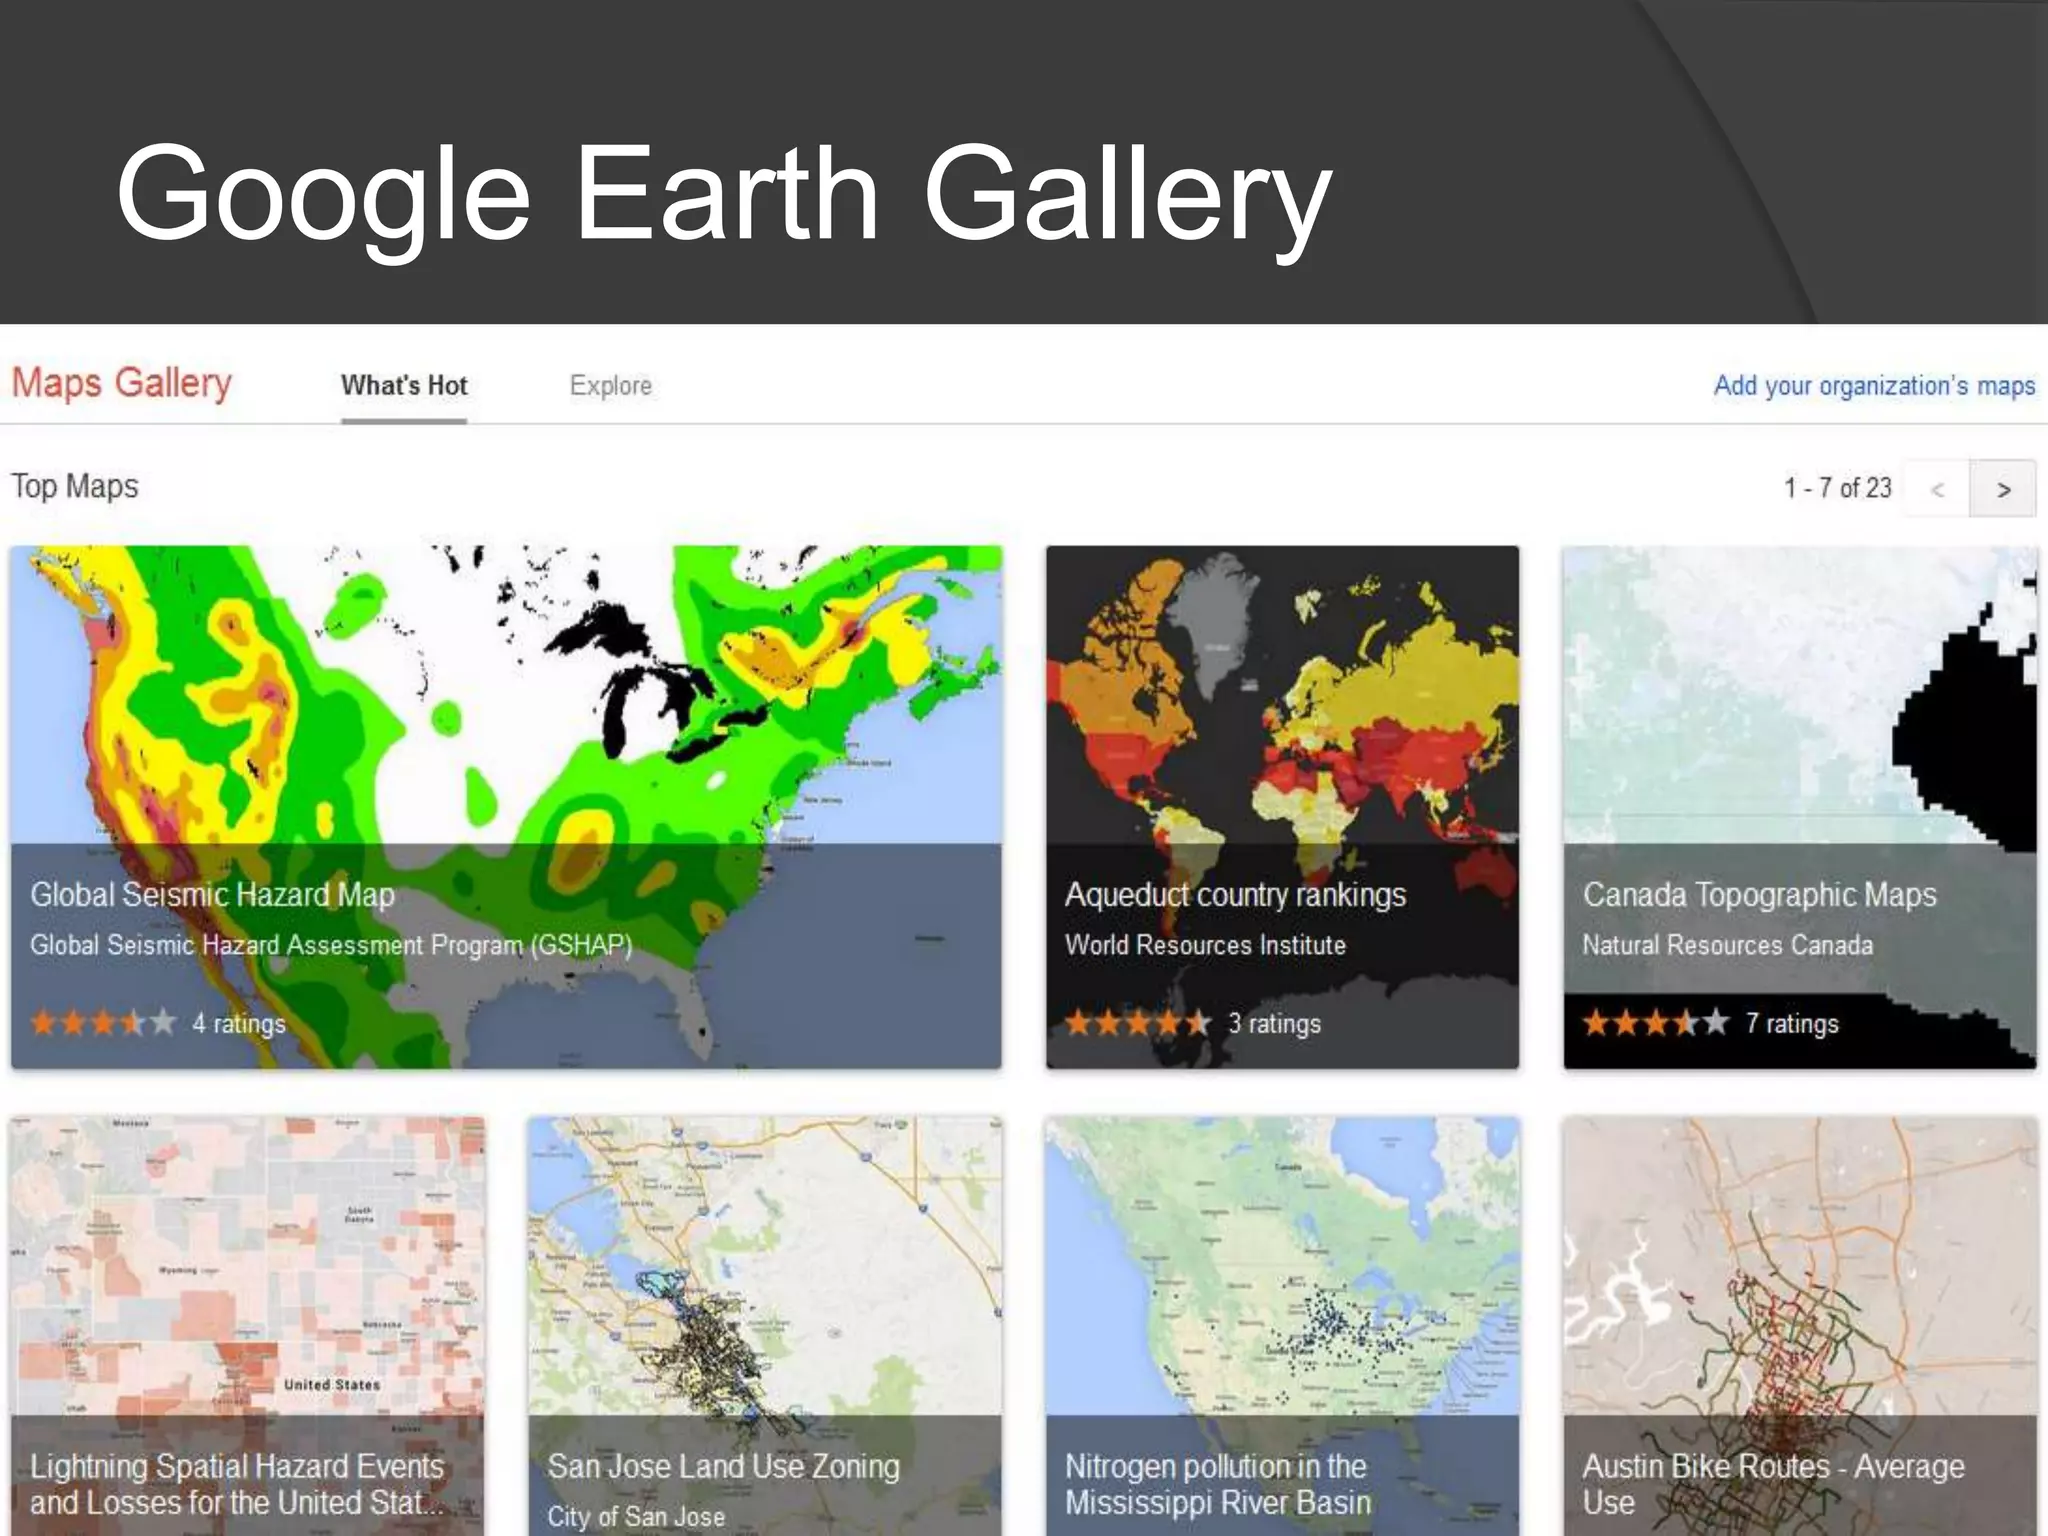
Task: Click the Natural Resources Canada publisher text
Action: [1727, 945]
